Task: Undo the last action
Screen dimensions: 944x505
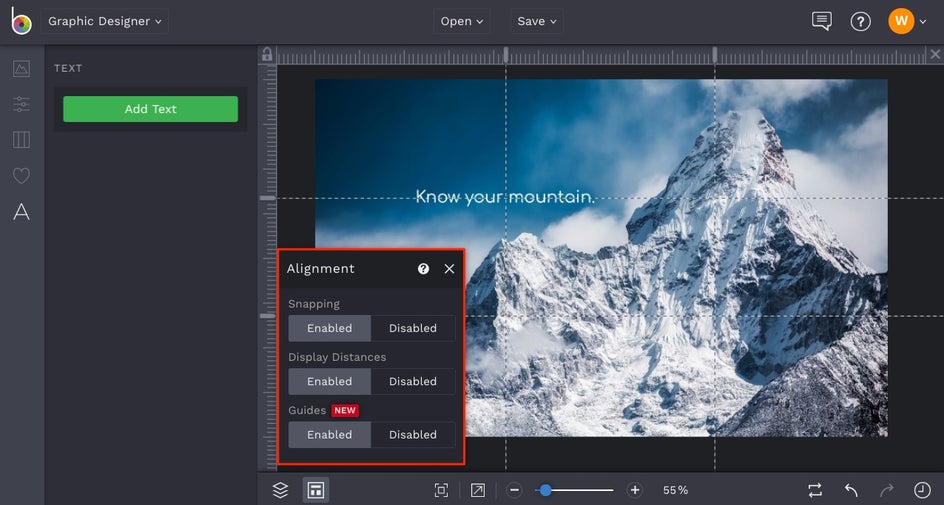Action: pyautogui.click(x=851, y=490)
